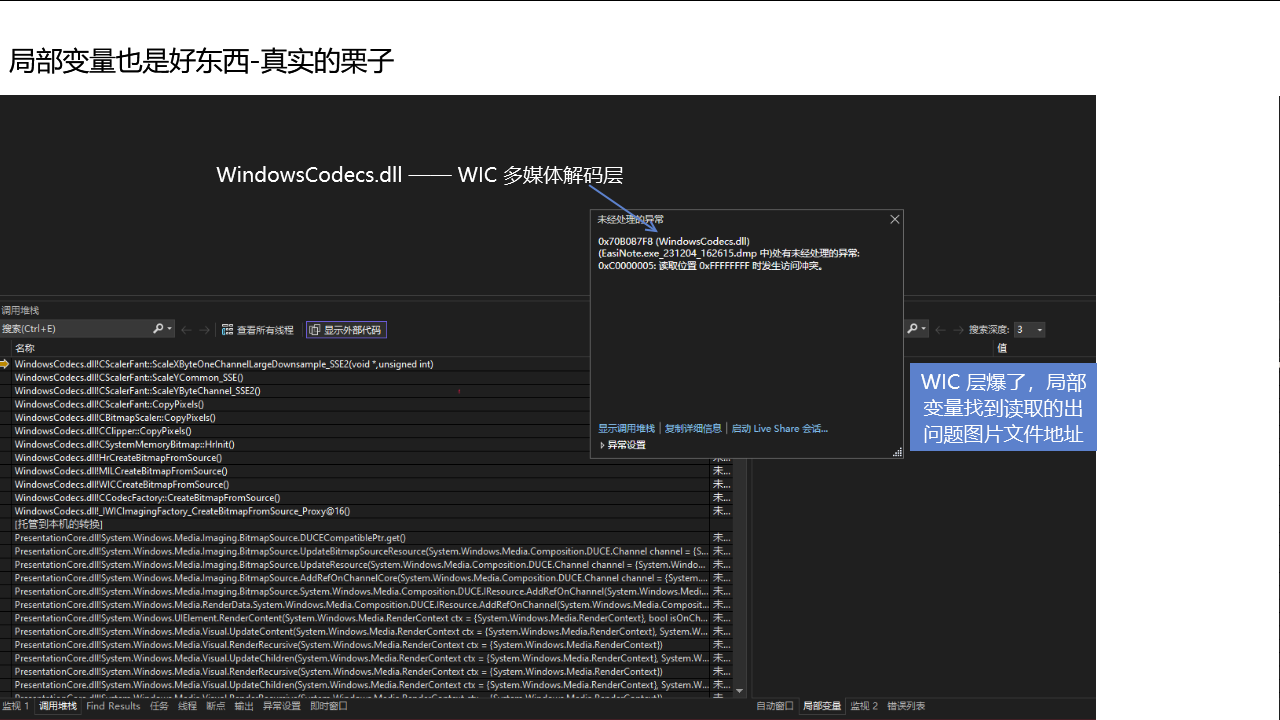Click the 显示调用堆栈 link

pyautogui.click(x=626, y=428)
